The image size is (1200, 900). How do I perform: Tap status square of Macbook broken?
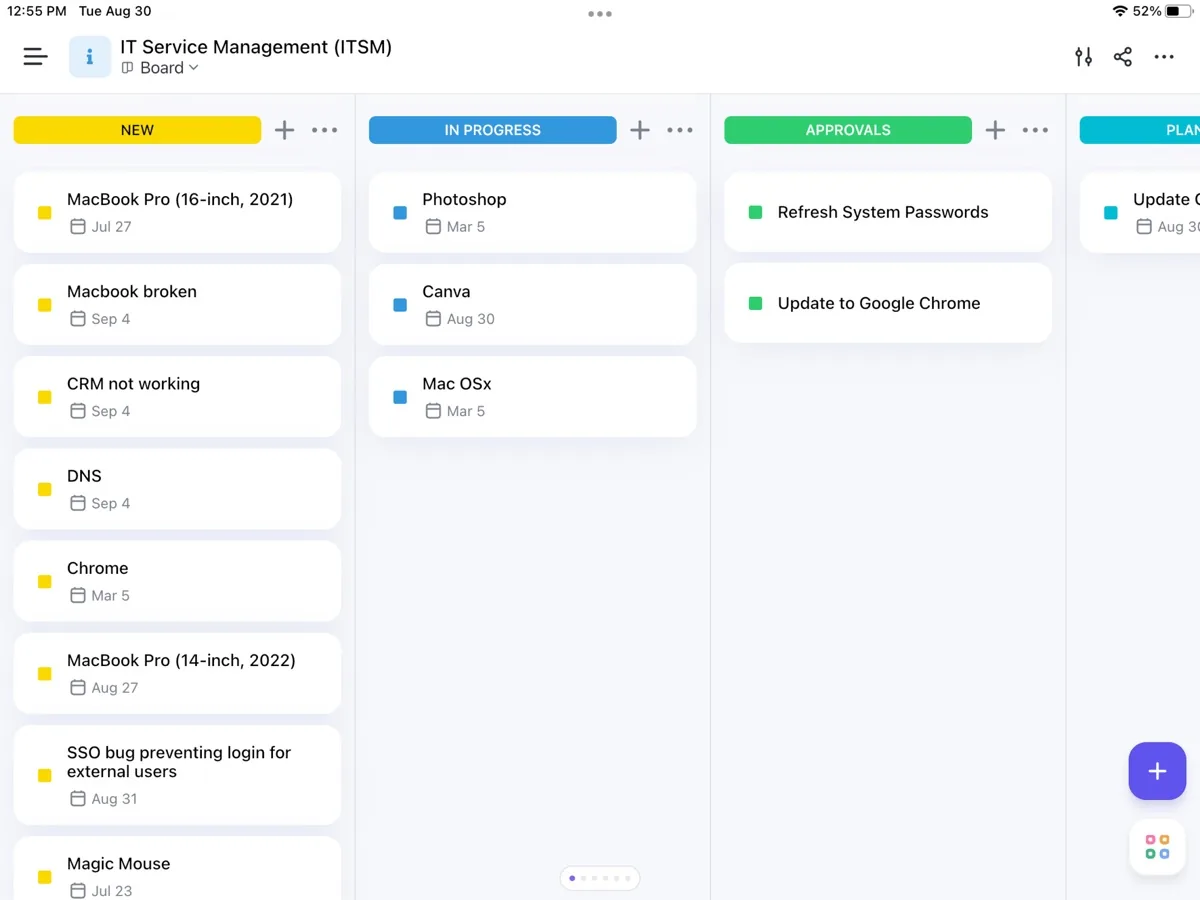(44, 305)
